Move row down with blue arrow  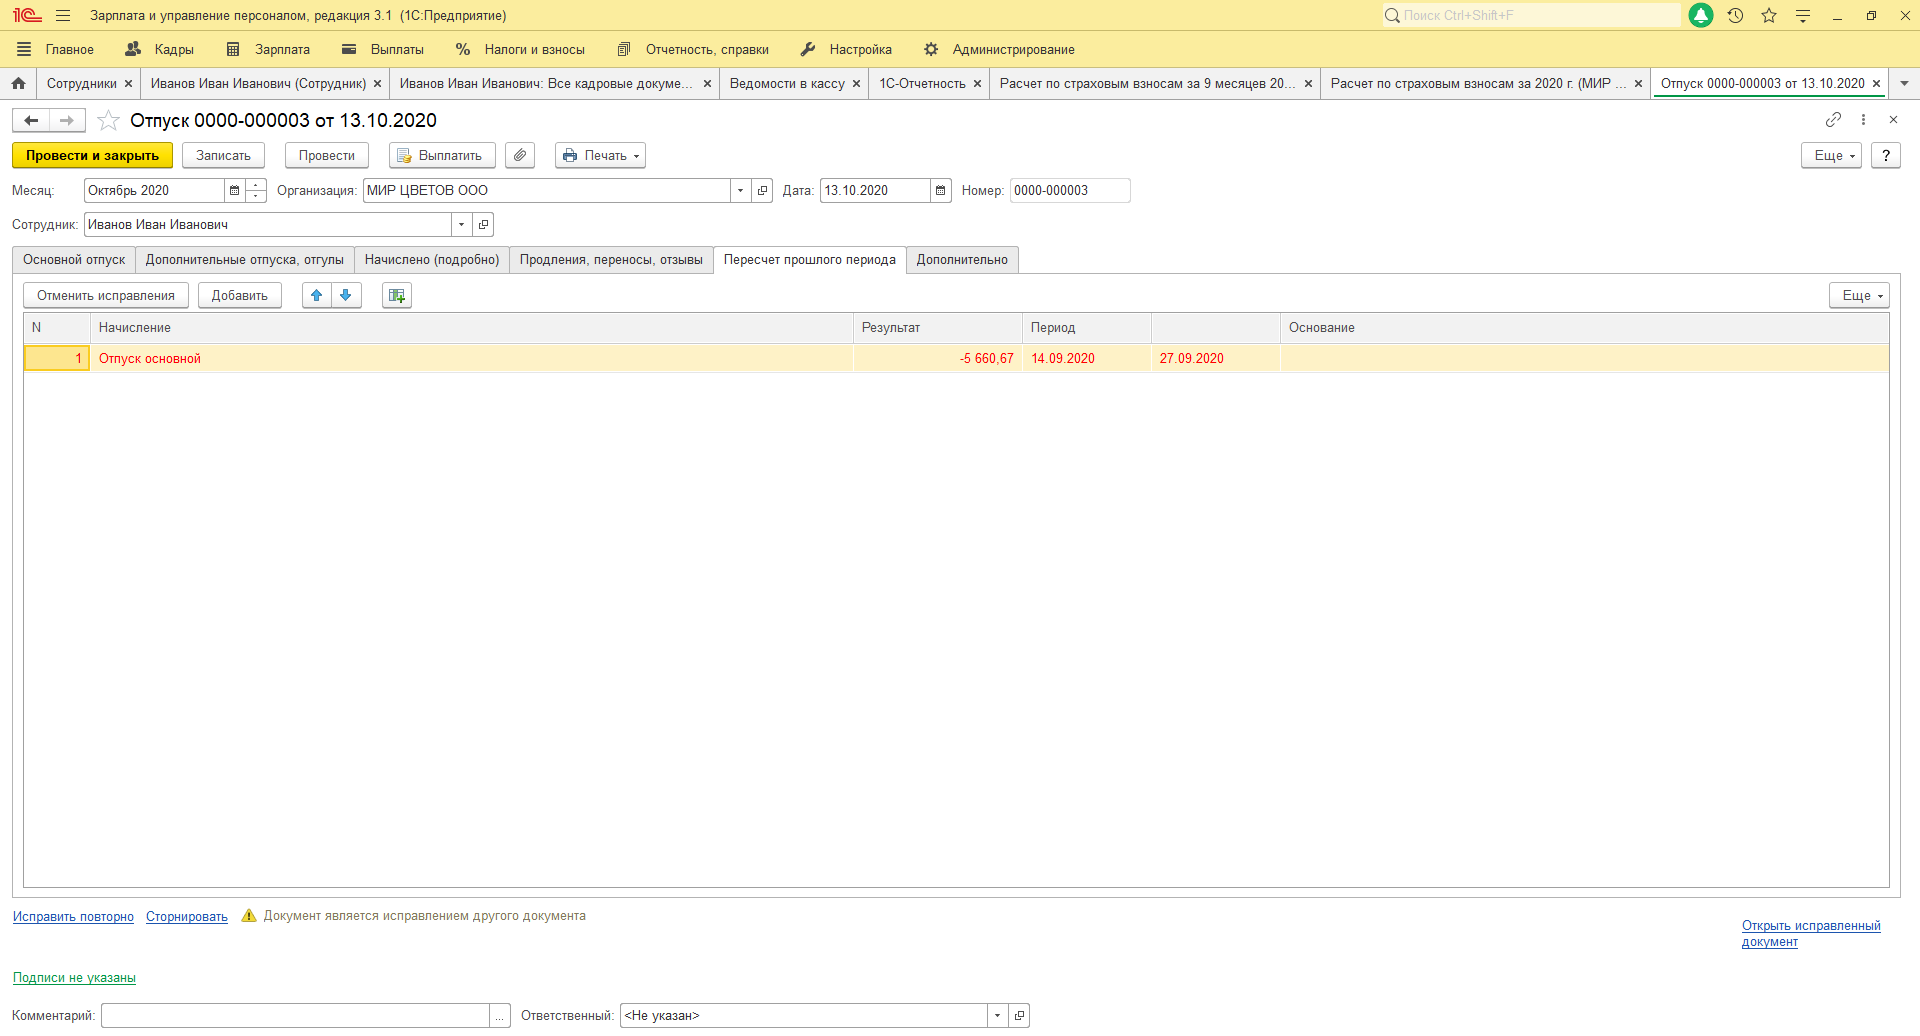click(x=346, y=295)
